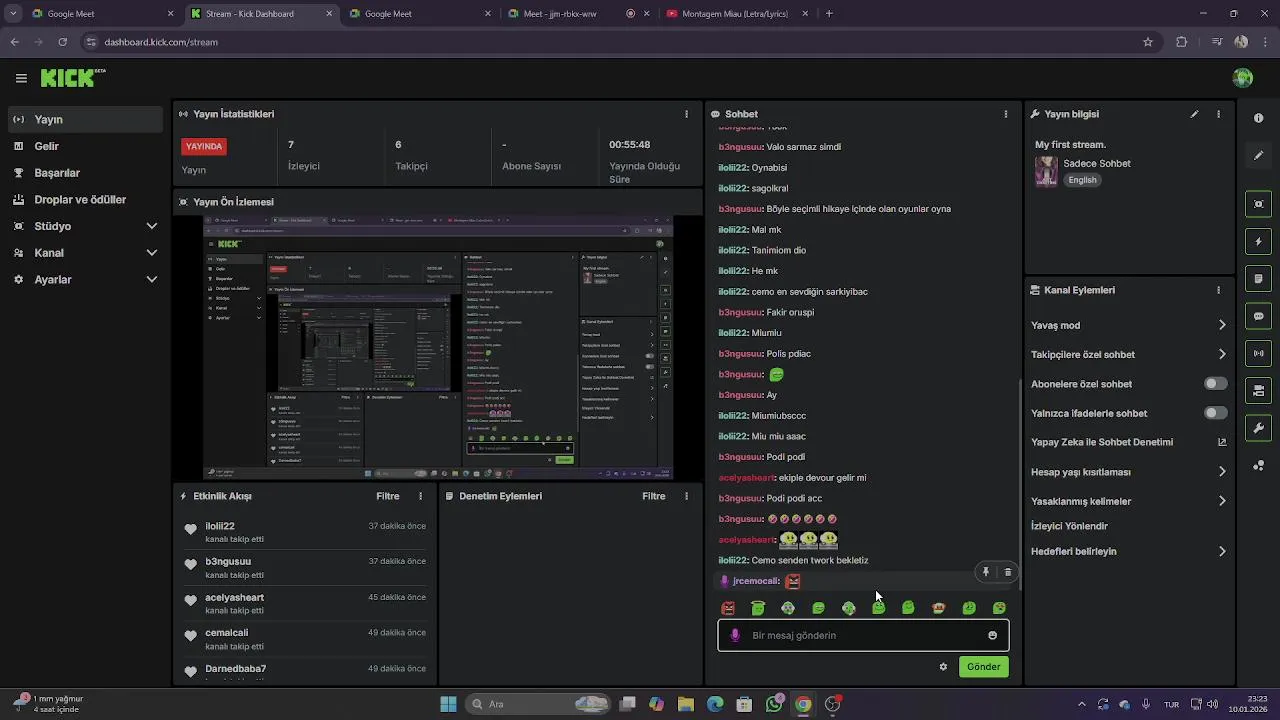Open Hedefleri belirleyin options arrow
This screenshot has width=1280, height=720.
(1222, 551)
